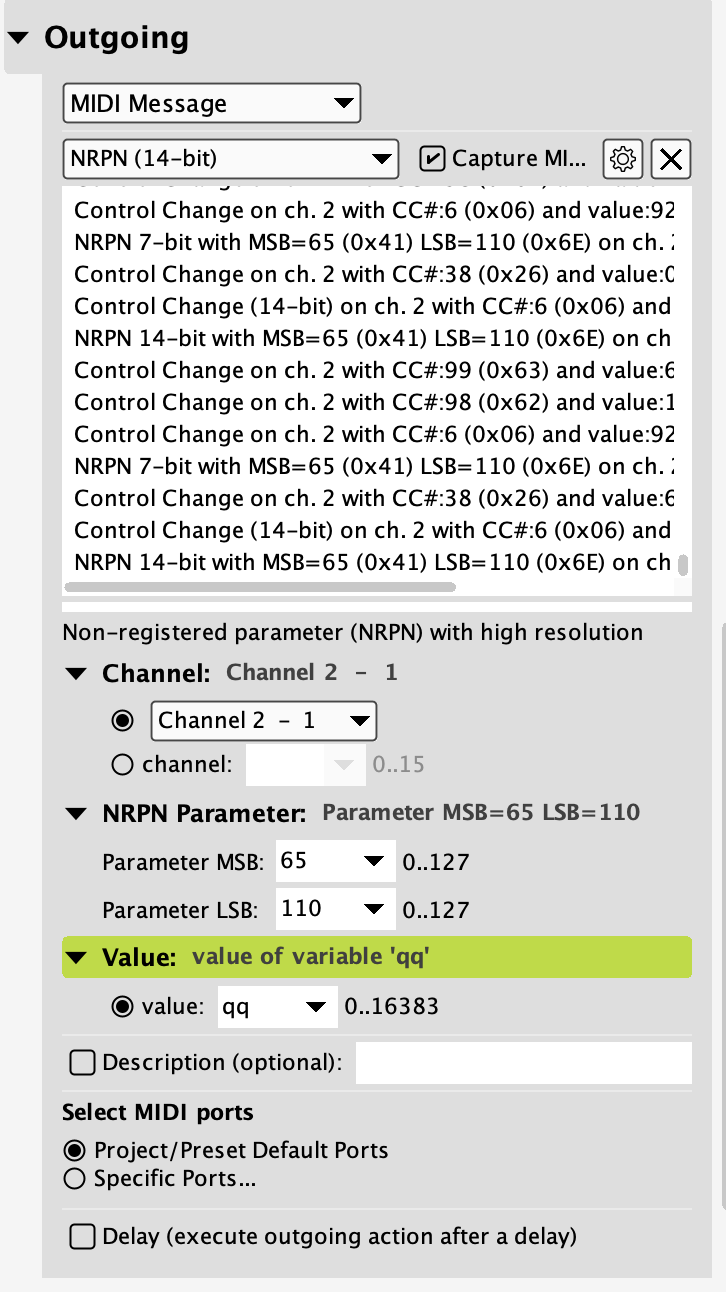
Task: Select the custom channel radio button
Action: [x=123, y=765]
